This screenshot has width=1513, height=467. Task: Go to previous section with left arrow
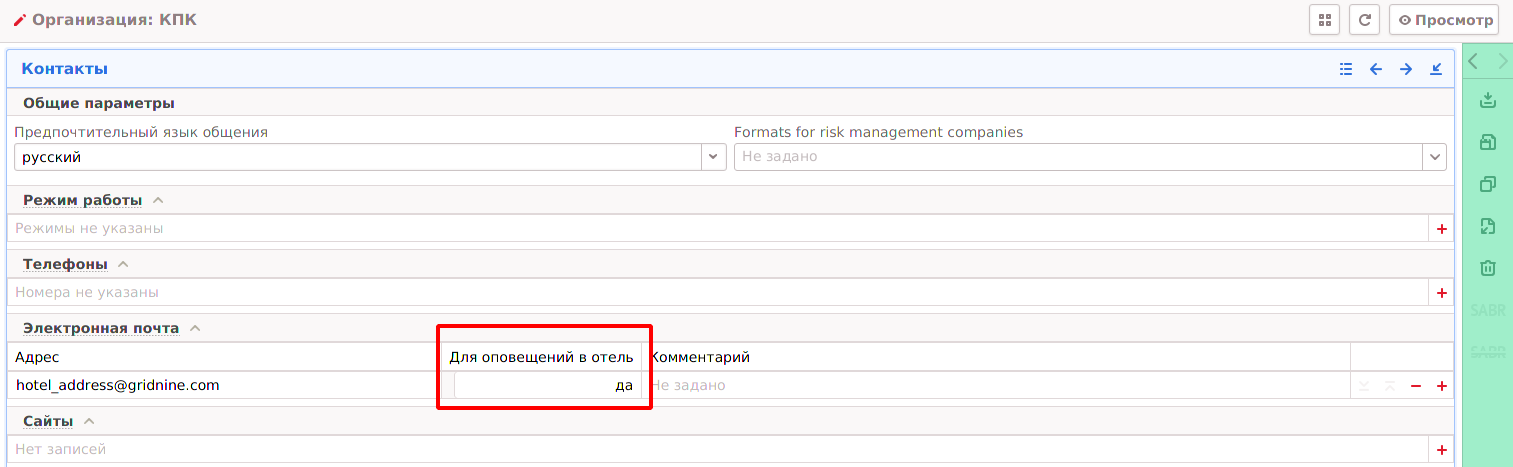1376,69
